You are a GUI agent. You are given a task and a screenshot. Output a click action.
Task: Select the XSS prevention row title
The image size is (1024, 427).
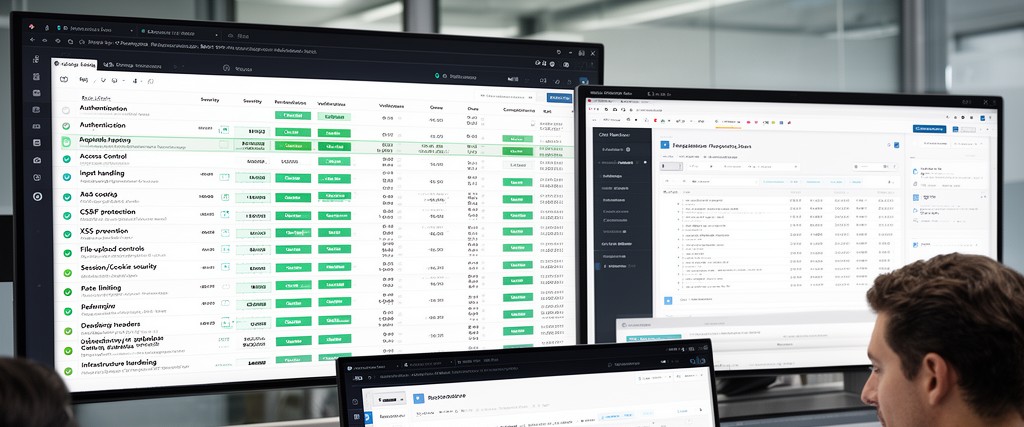pos(104,231)
